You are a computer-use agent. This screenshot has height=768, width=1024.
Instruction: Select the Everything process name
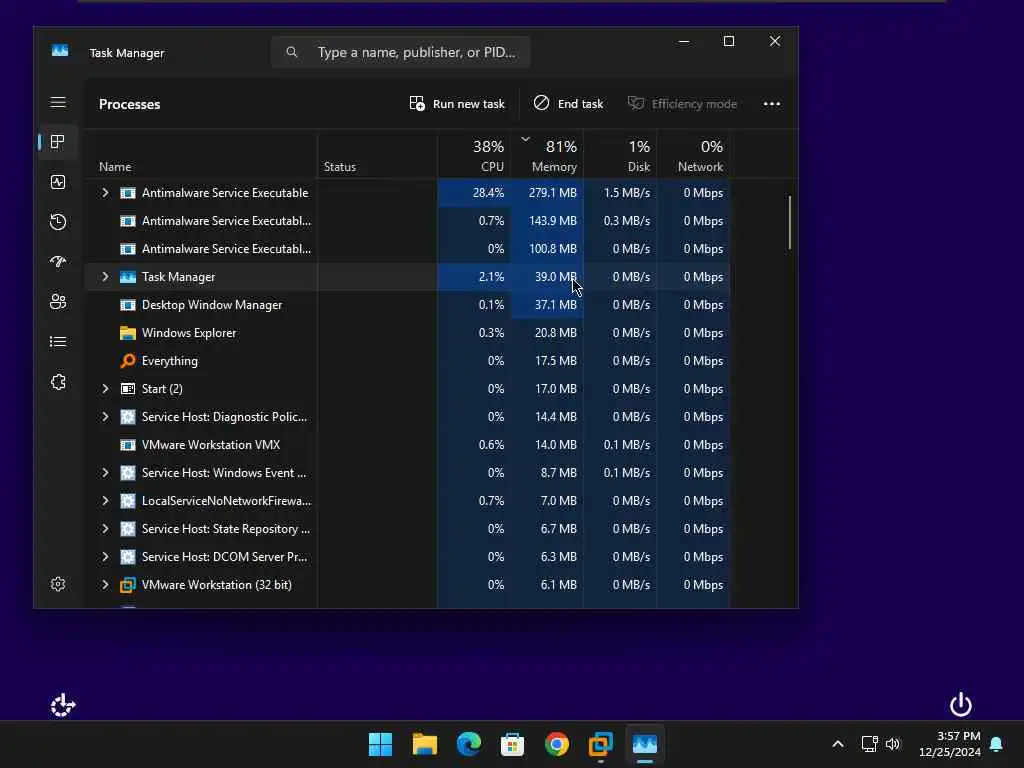point(170,361)
